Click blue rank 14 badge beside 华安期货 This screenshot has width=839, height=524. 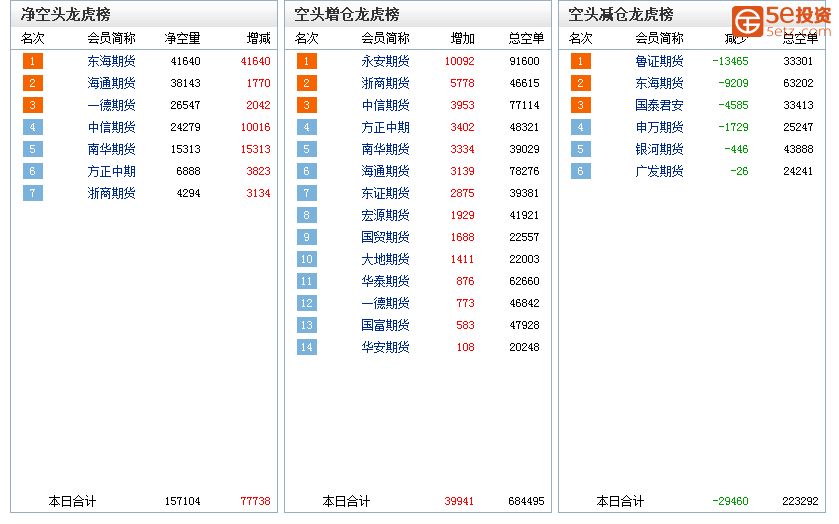[307, 347]
